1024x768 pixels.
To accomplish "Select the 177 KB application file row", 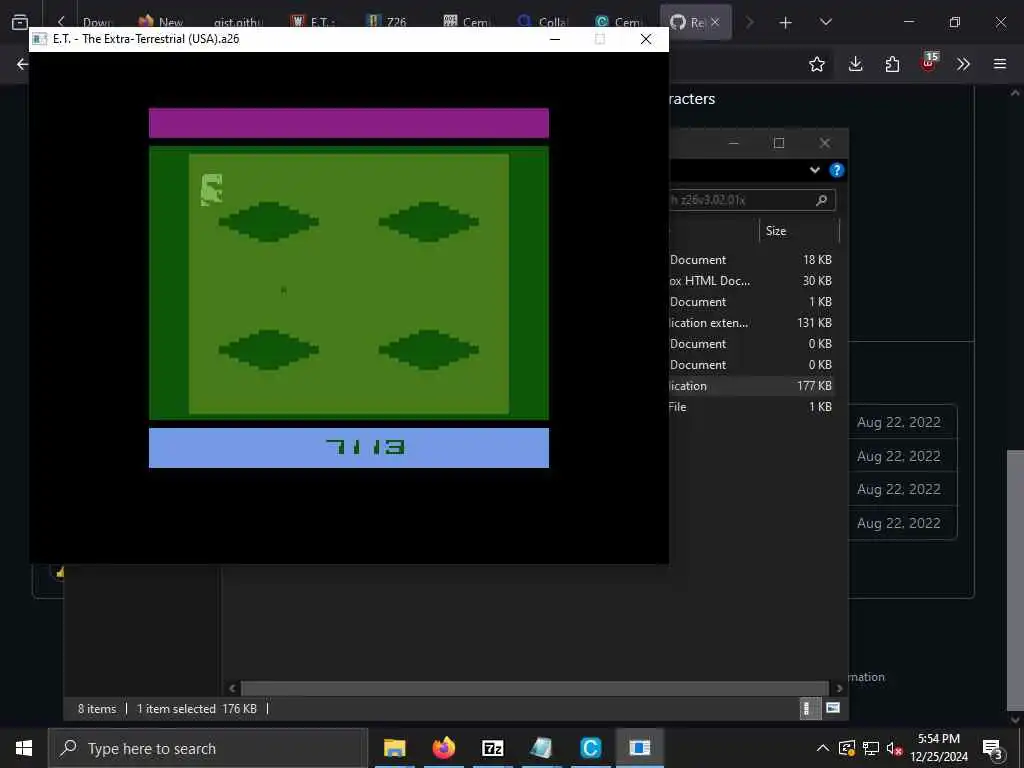I will pyautogui.click(x=751, y=386).
